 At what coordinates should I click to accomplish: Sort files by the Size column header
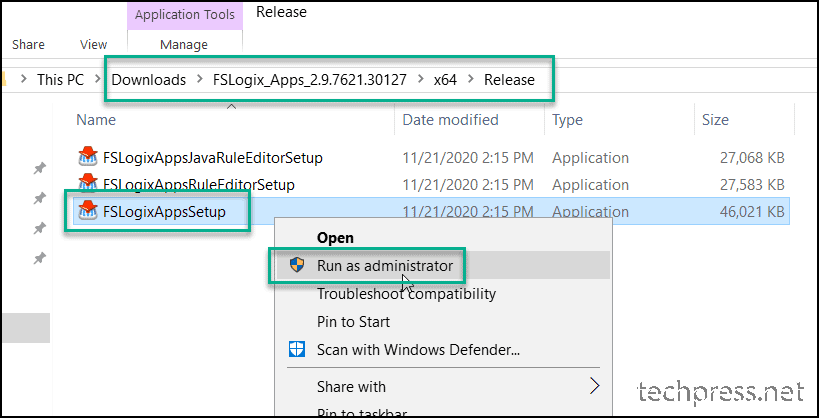click(715, 120)
